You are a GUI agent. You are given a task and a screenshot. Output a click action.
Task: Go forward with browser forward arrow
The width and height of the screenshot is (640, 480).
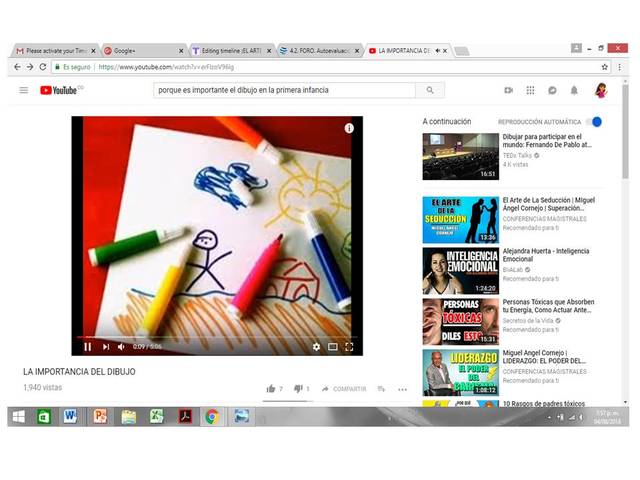pos(30,67)
